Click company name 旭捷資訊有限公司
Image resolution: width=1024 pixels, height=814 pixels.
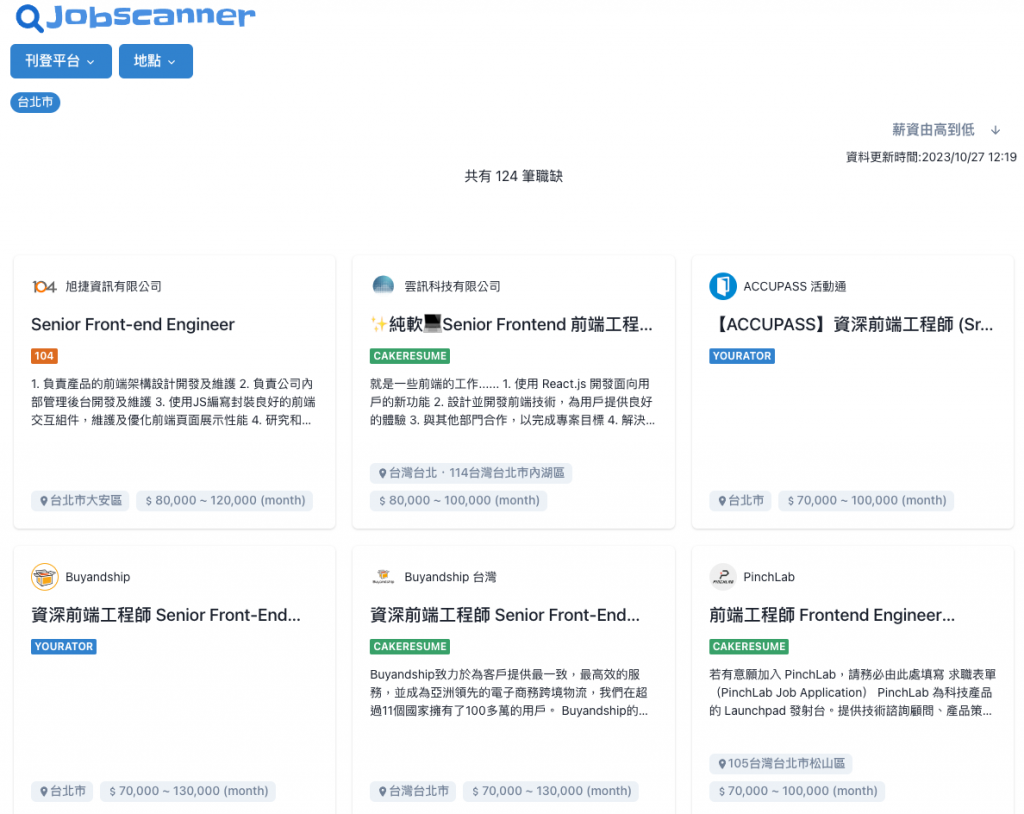[x=114, y=286]
